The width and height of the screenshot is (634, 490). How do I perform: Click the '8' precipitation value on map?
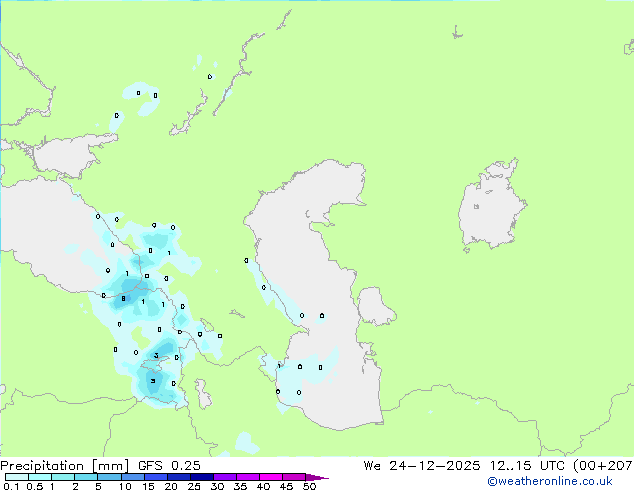coord(123,299)
